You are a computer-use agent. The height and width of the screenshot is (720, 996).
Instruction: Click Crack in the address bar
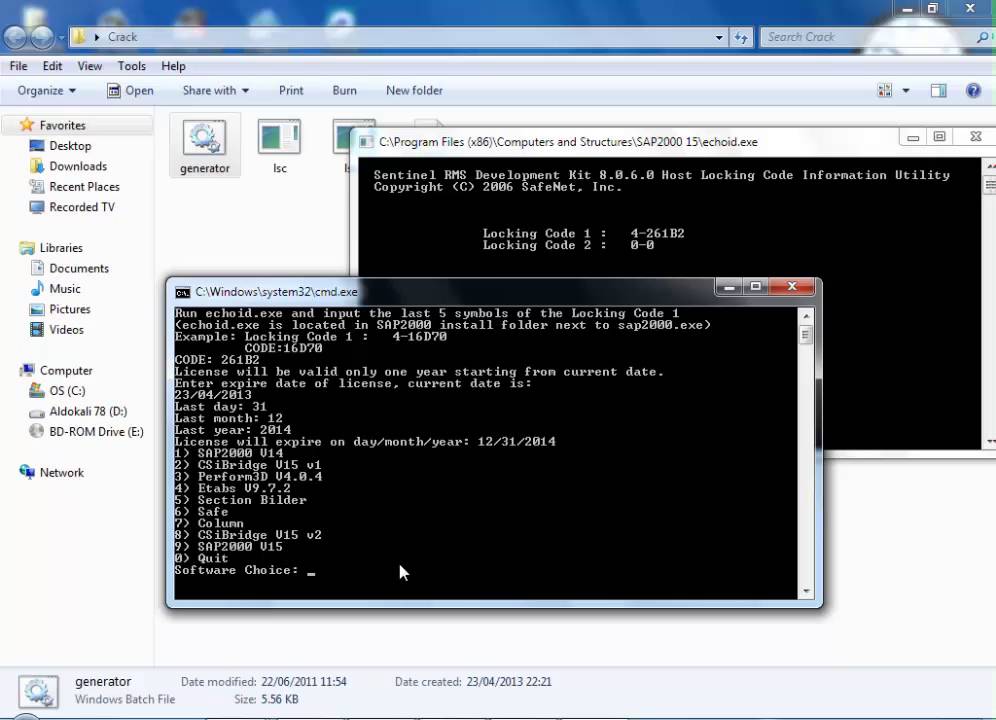(x=122, y=37)
